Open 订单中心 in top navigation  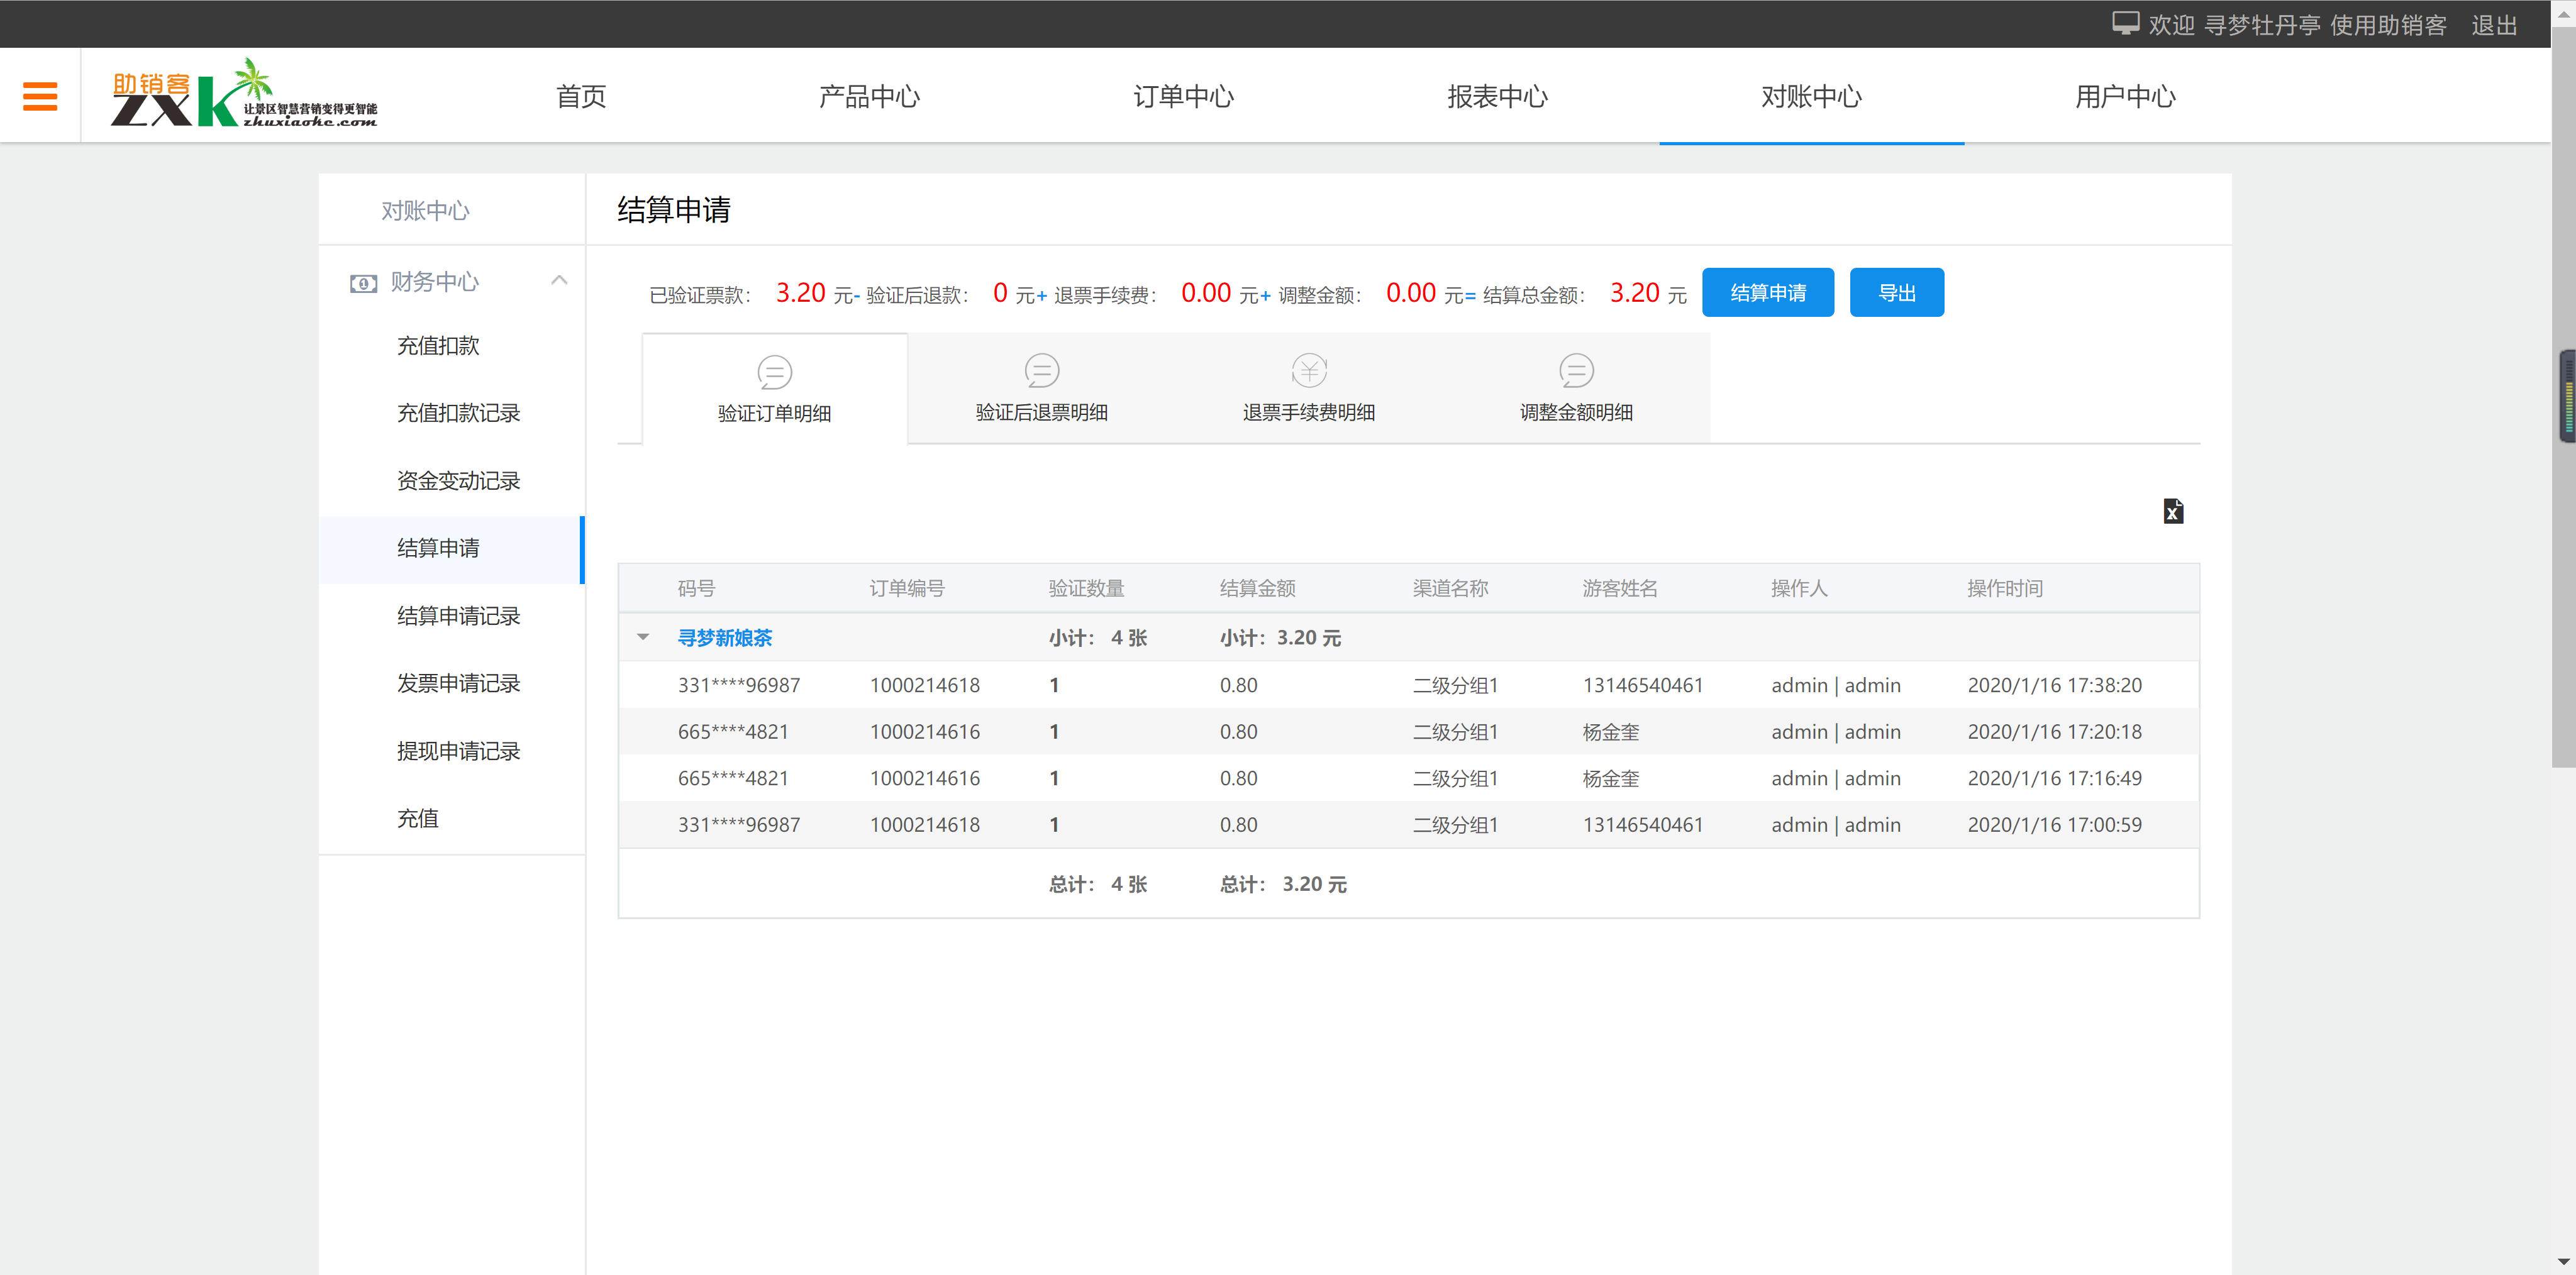coord(1183,97)
